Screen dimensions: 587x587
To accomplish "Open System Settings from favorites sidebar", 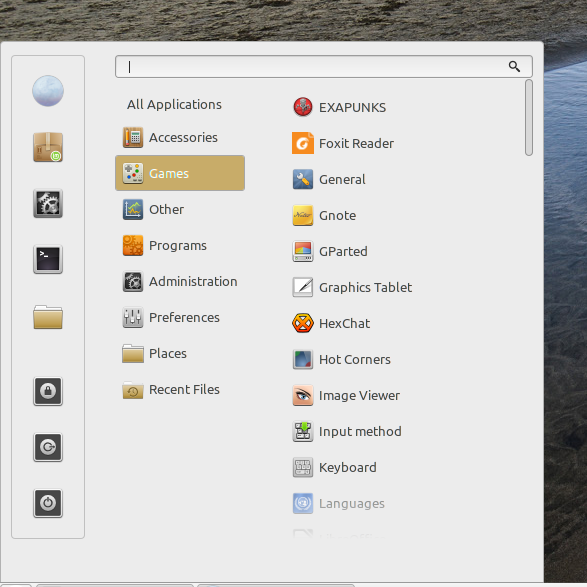I will tap(48, 203).
